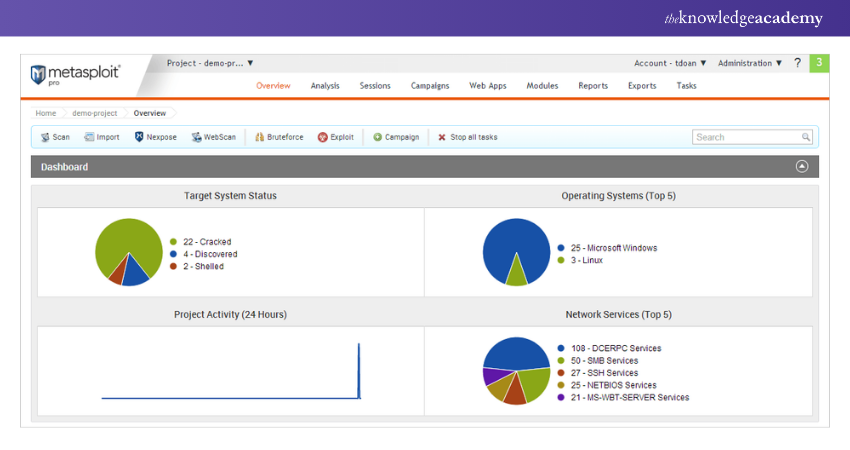Click the 21 - MS-WBT-SERVER Services legend text
Image resolution: width=850 pixels, height=450 pixels.
point(630,397)
